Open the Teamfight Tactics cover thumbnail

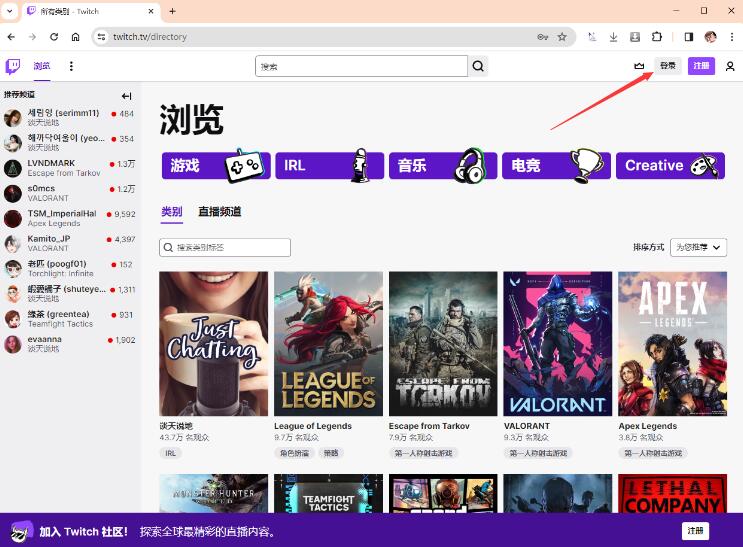point(328,493)
